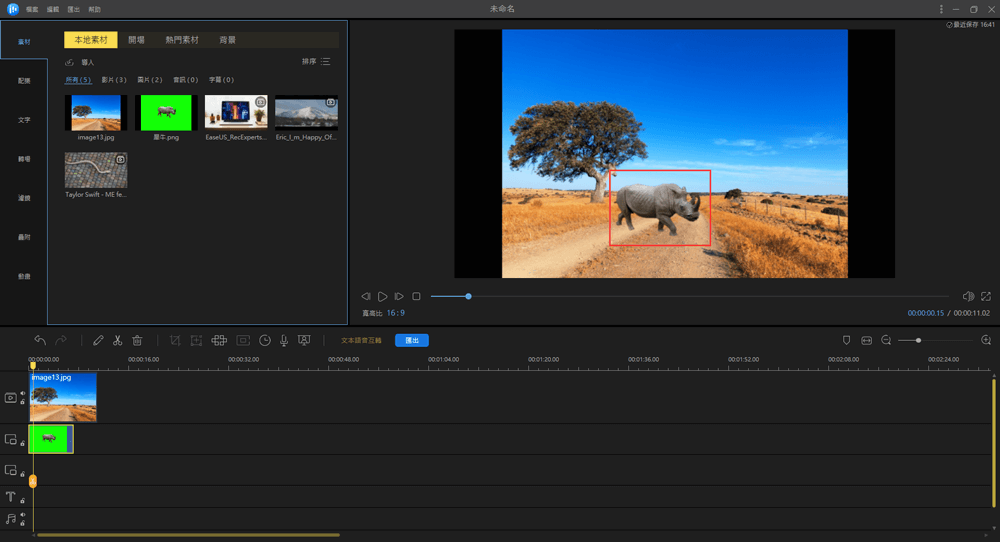
Task: Mute the music track with its speaker icon
Action: coord(22,515)
